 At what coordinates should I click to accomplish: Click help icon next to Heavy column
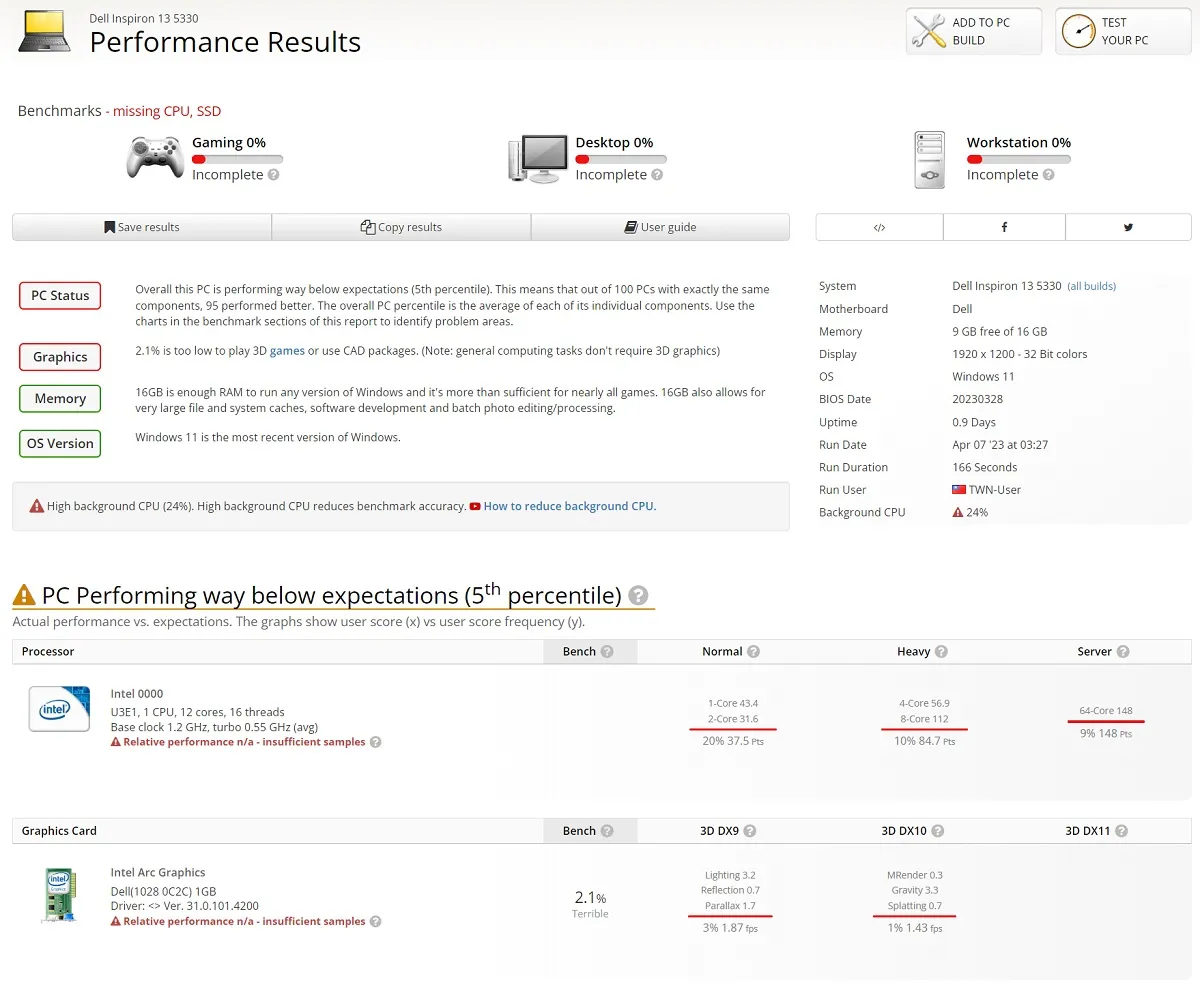(941, 651)
